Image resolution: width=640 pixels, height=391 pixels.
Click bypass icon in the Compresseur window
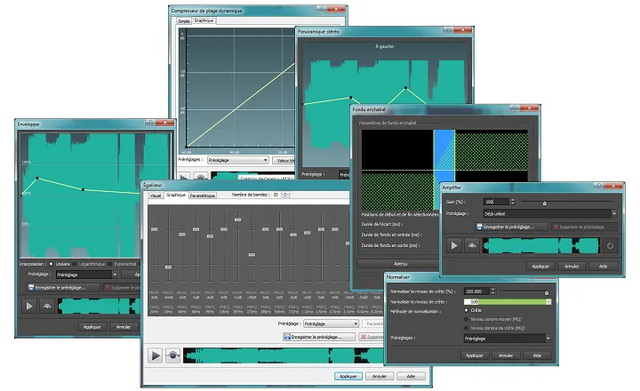[x=201, y=177]
